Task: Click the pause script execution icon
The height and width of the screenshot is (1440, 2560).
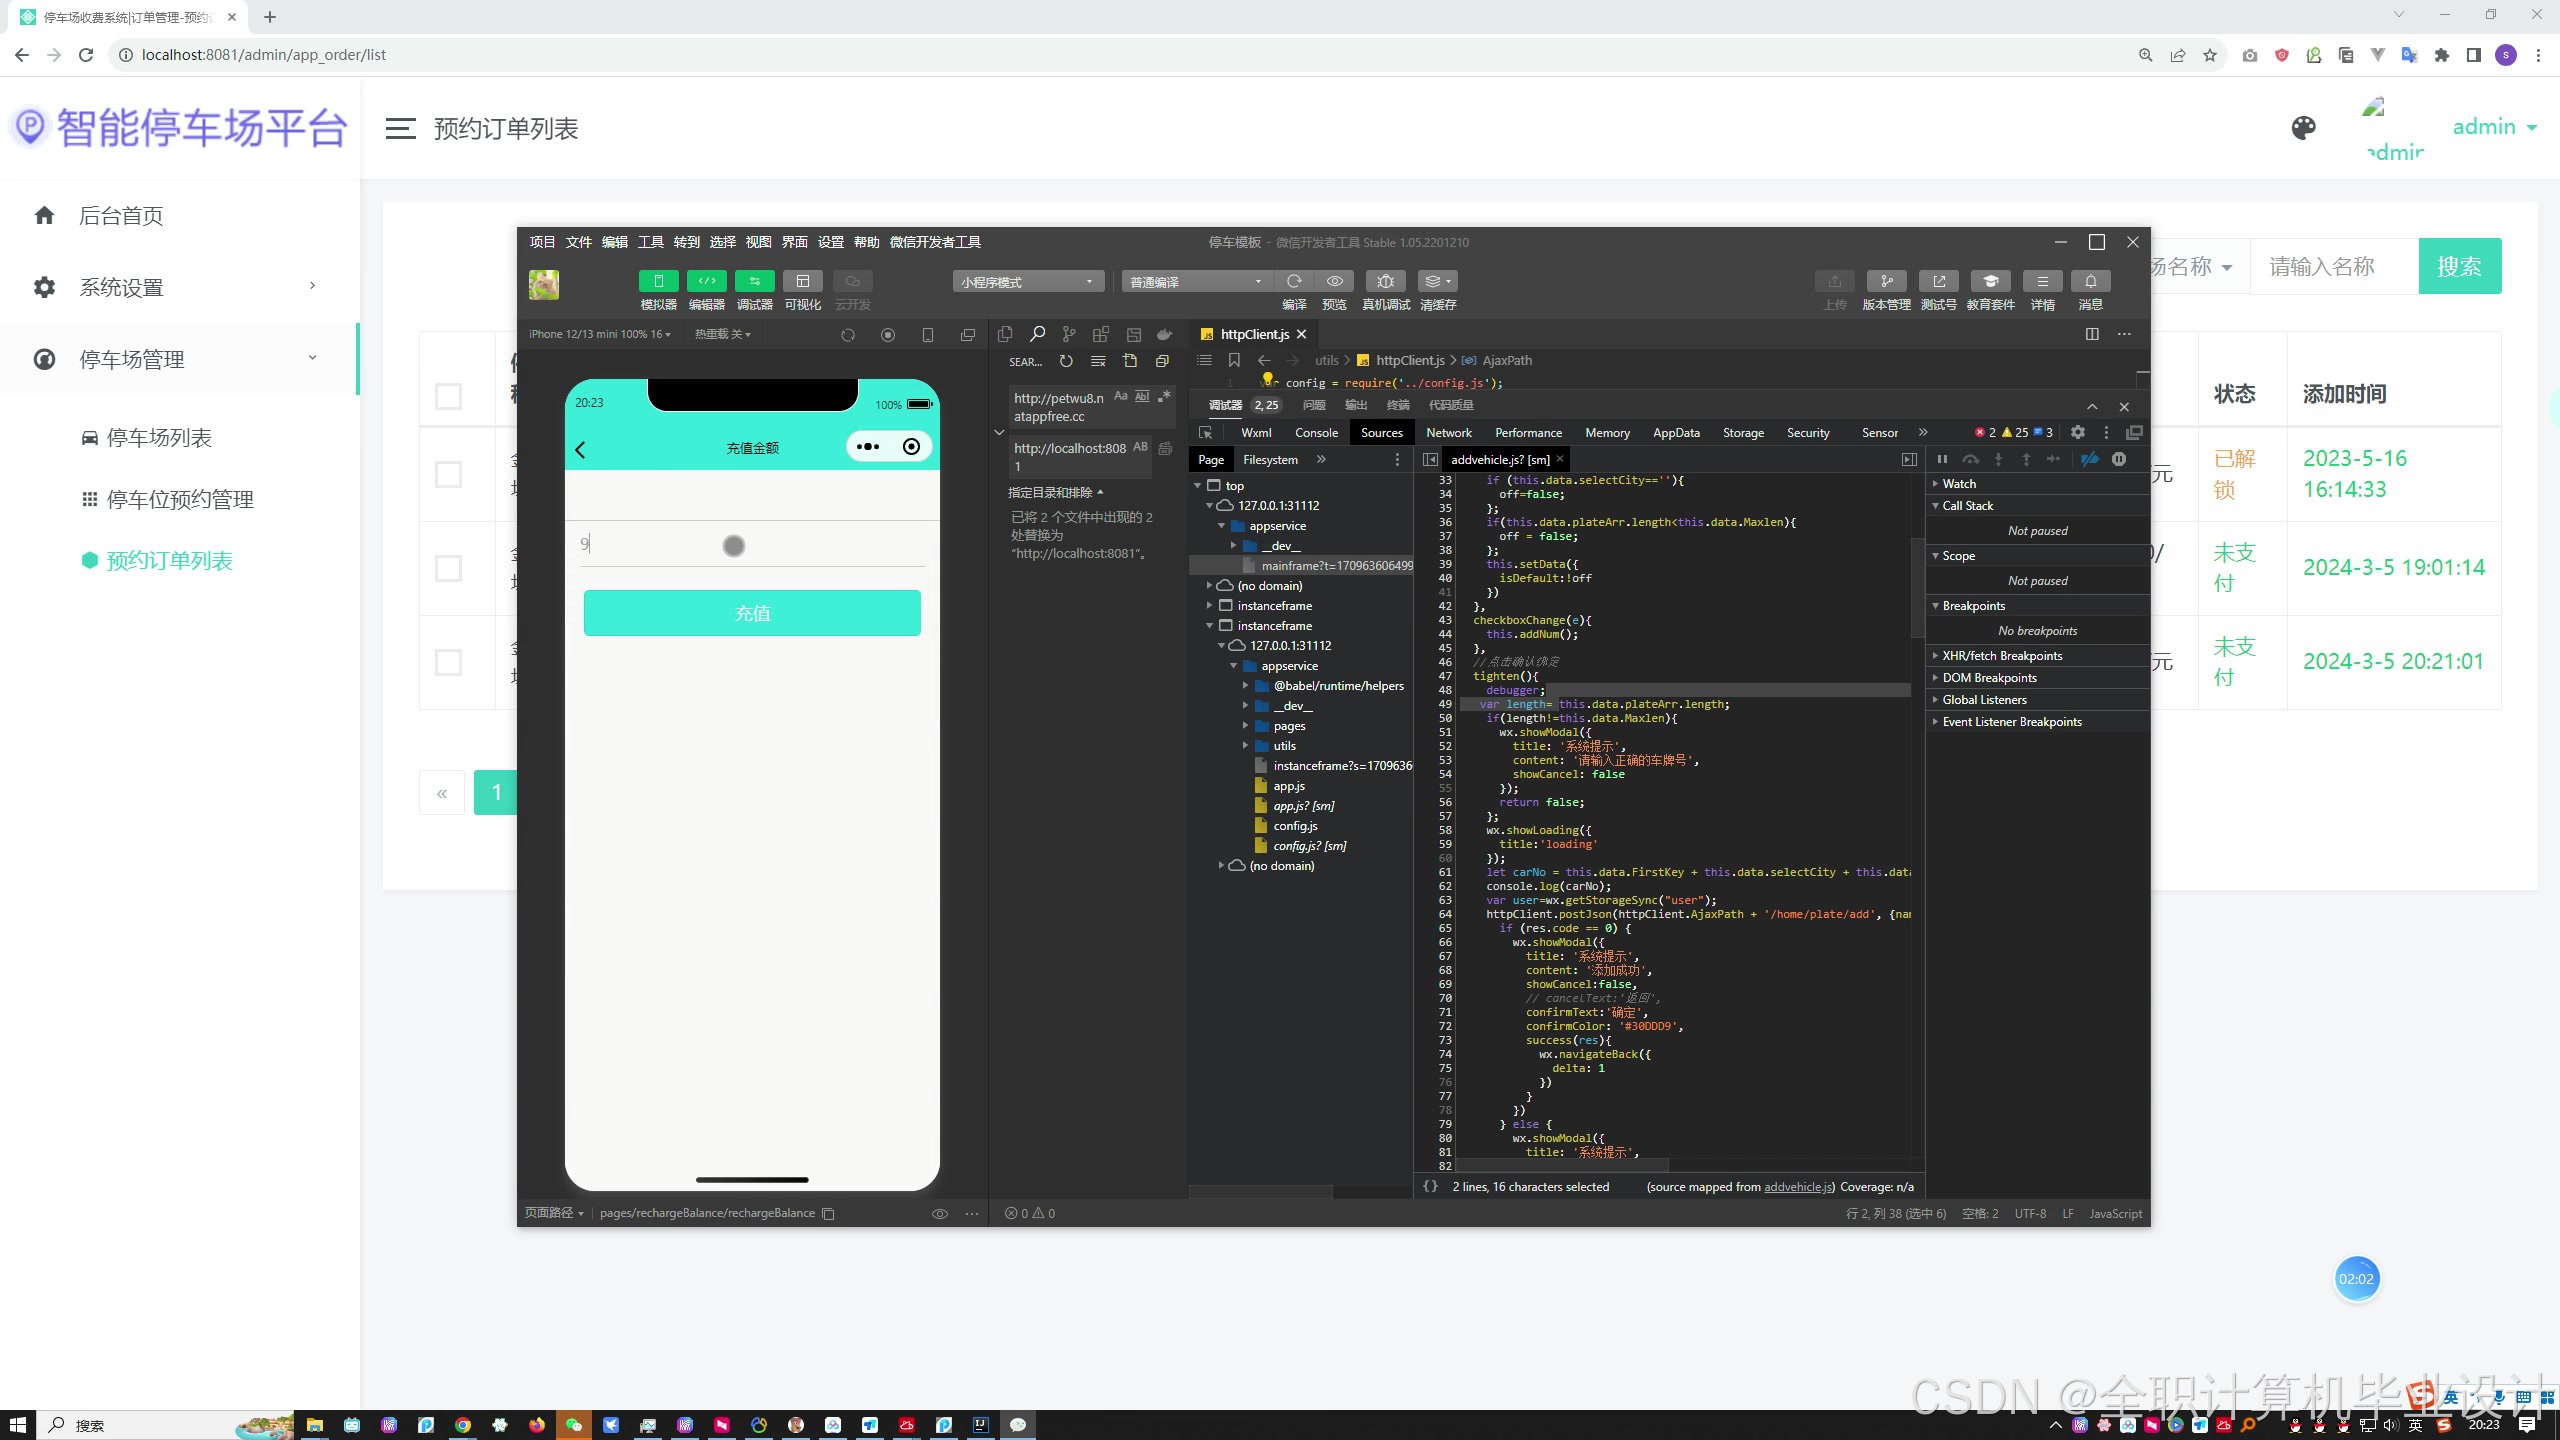Action: coord(1942,459)
